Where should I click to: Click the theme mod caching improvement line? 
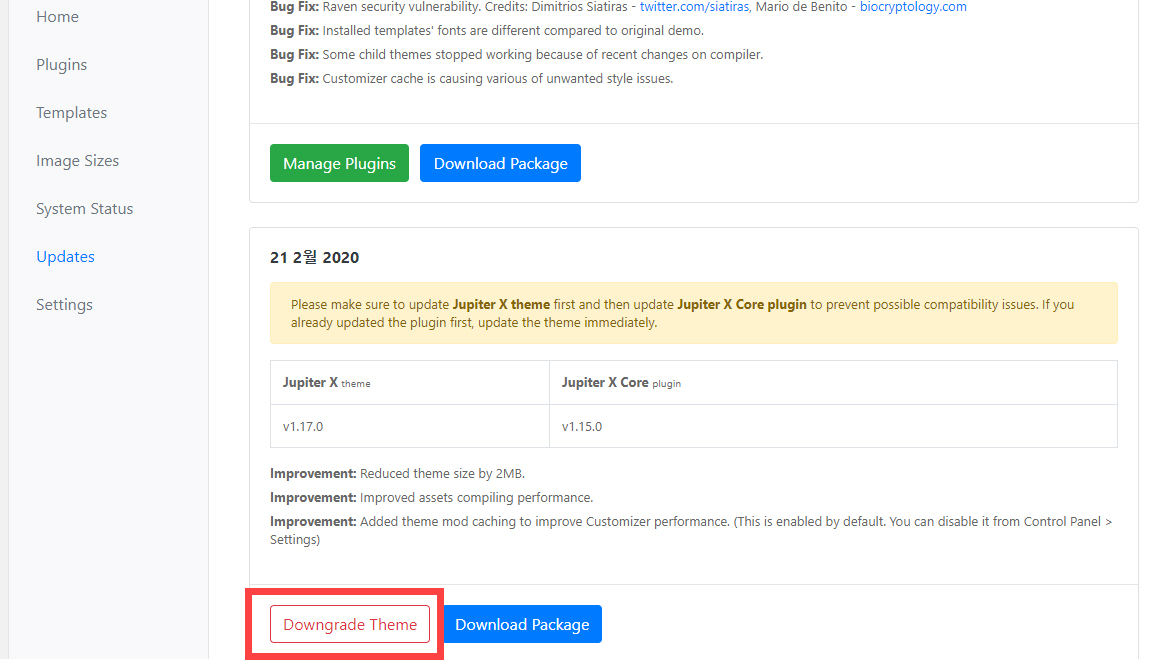(691, 530)
